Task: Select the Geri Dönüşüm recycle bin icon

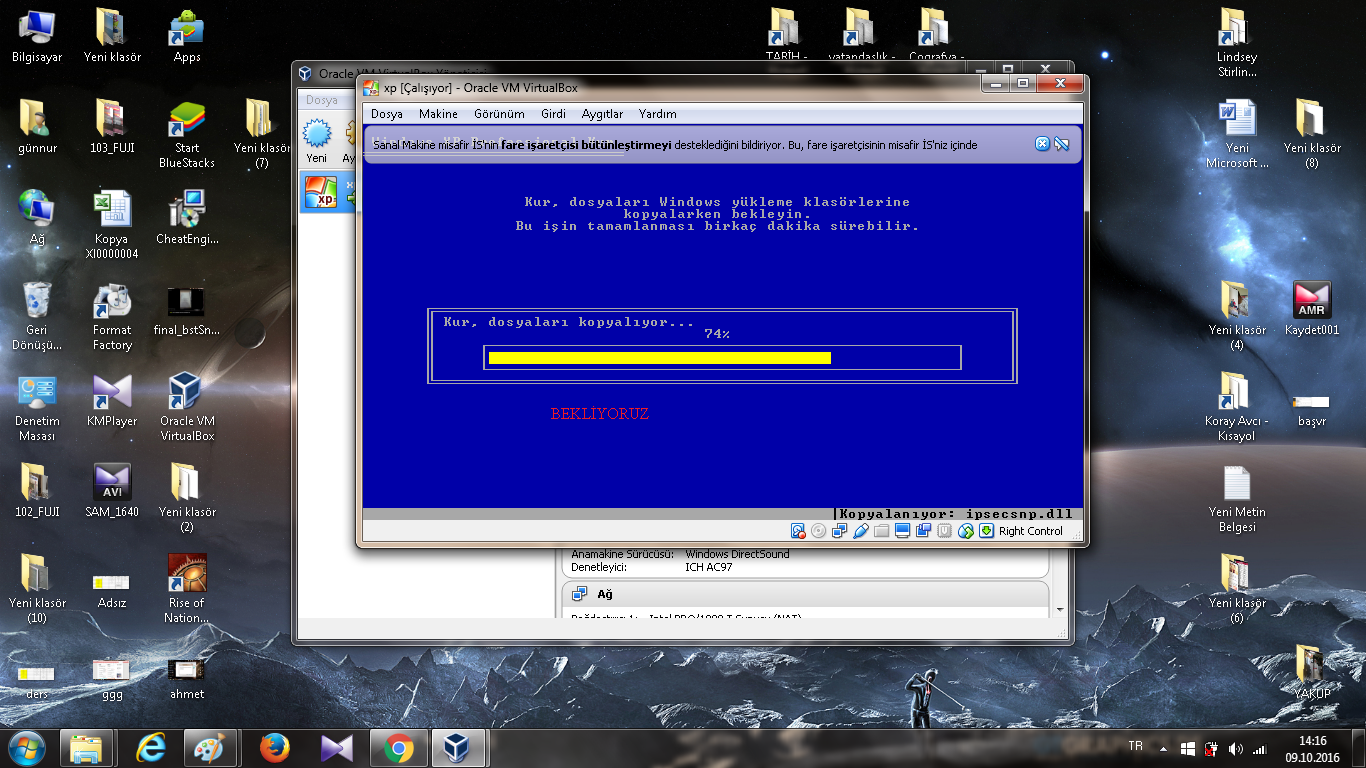Action: pyautogui.click(x=37, y=316)
